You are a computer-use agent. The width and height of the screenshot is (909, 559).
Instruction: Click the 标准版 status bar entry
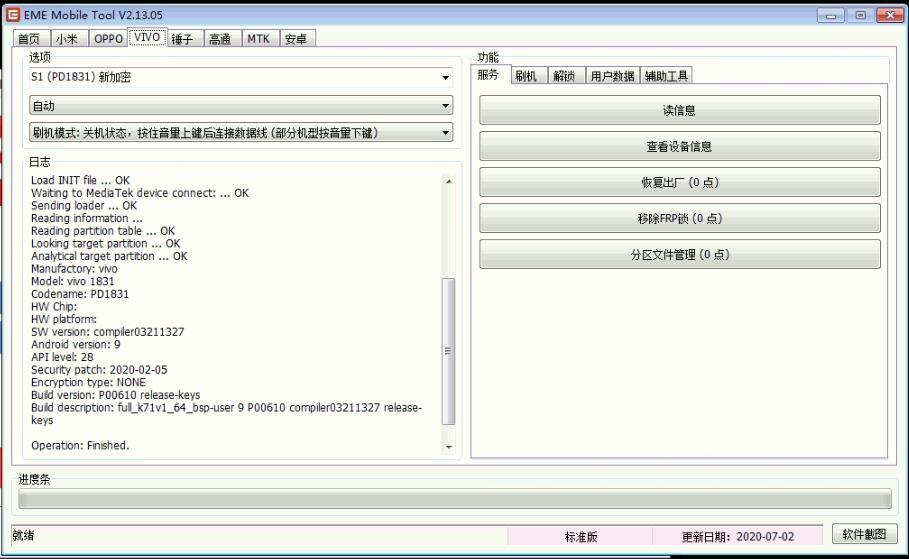click(x=581, y=537)
